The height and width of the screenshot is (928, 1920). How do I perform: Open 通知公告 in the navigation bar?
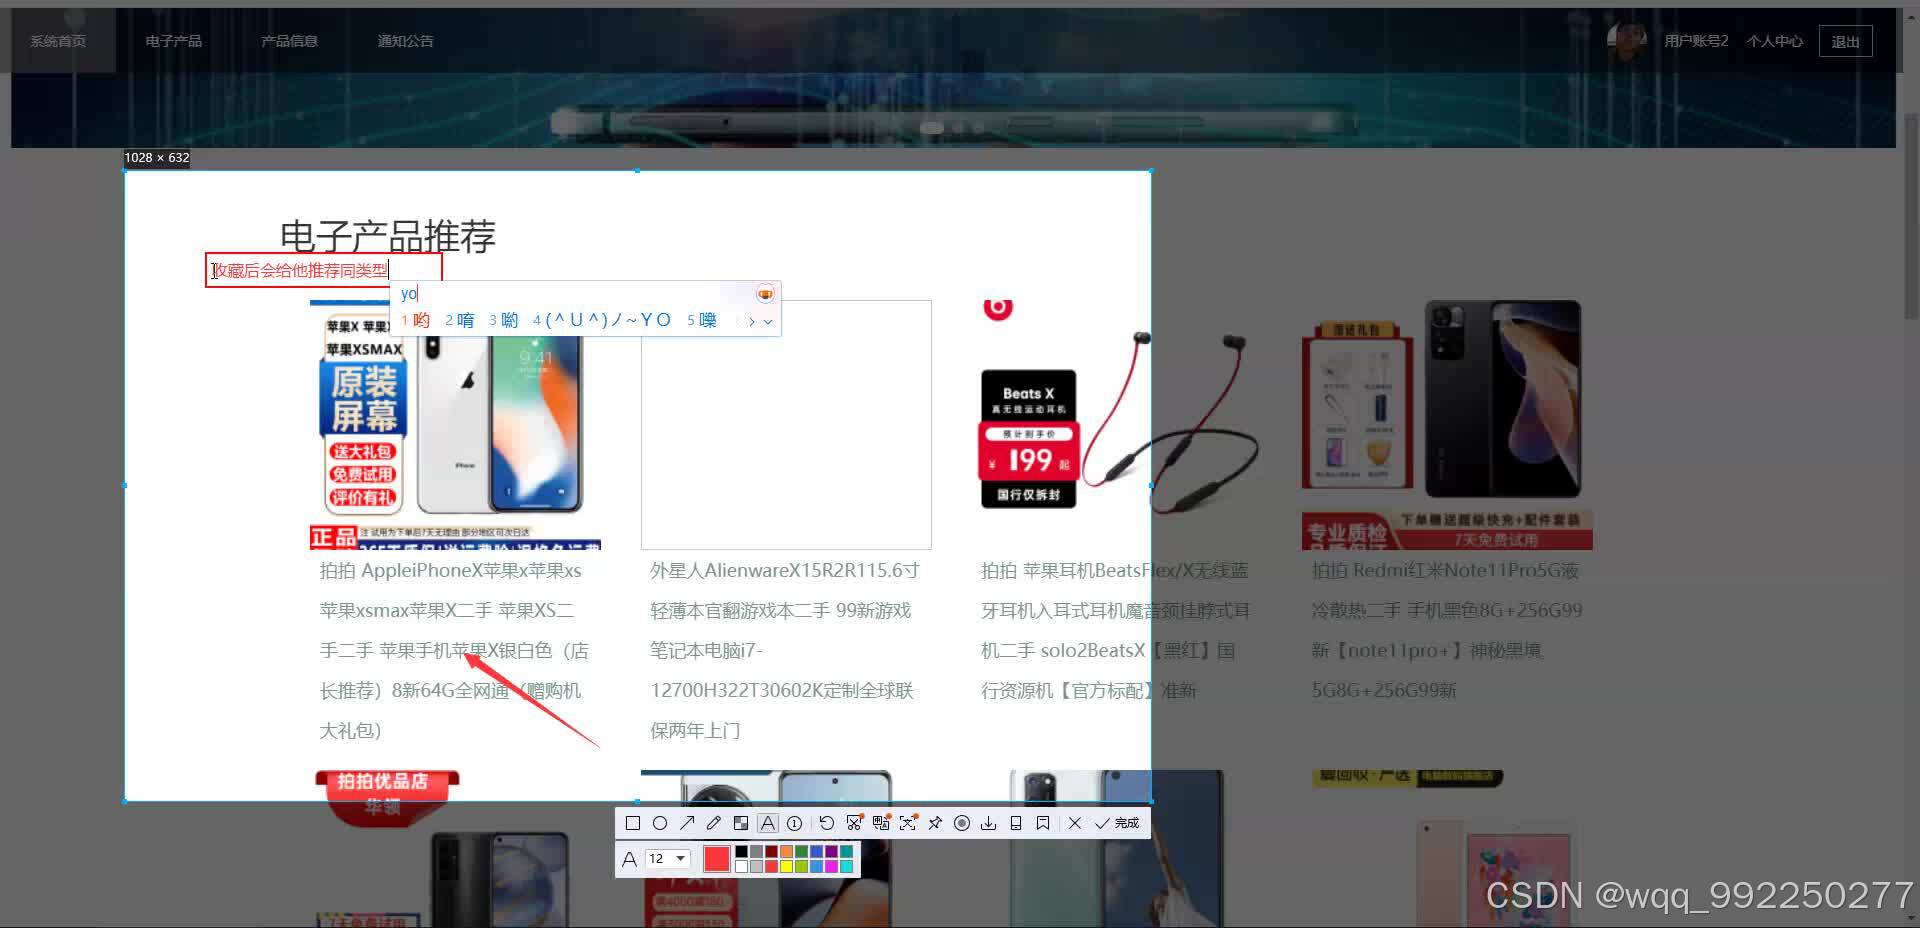click(406, 41)
